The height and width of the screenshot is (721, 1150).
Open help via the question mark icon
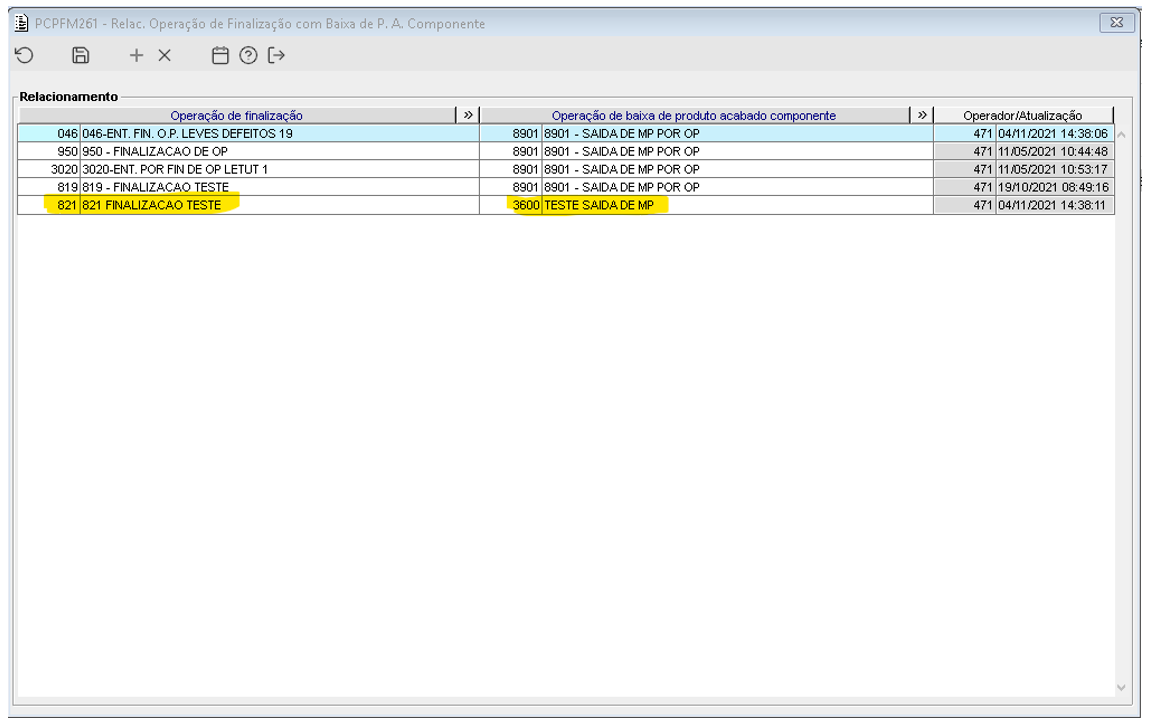point(248,56)
